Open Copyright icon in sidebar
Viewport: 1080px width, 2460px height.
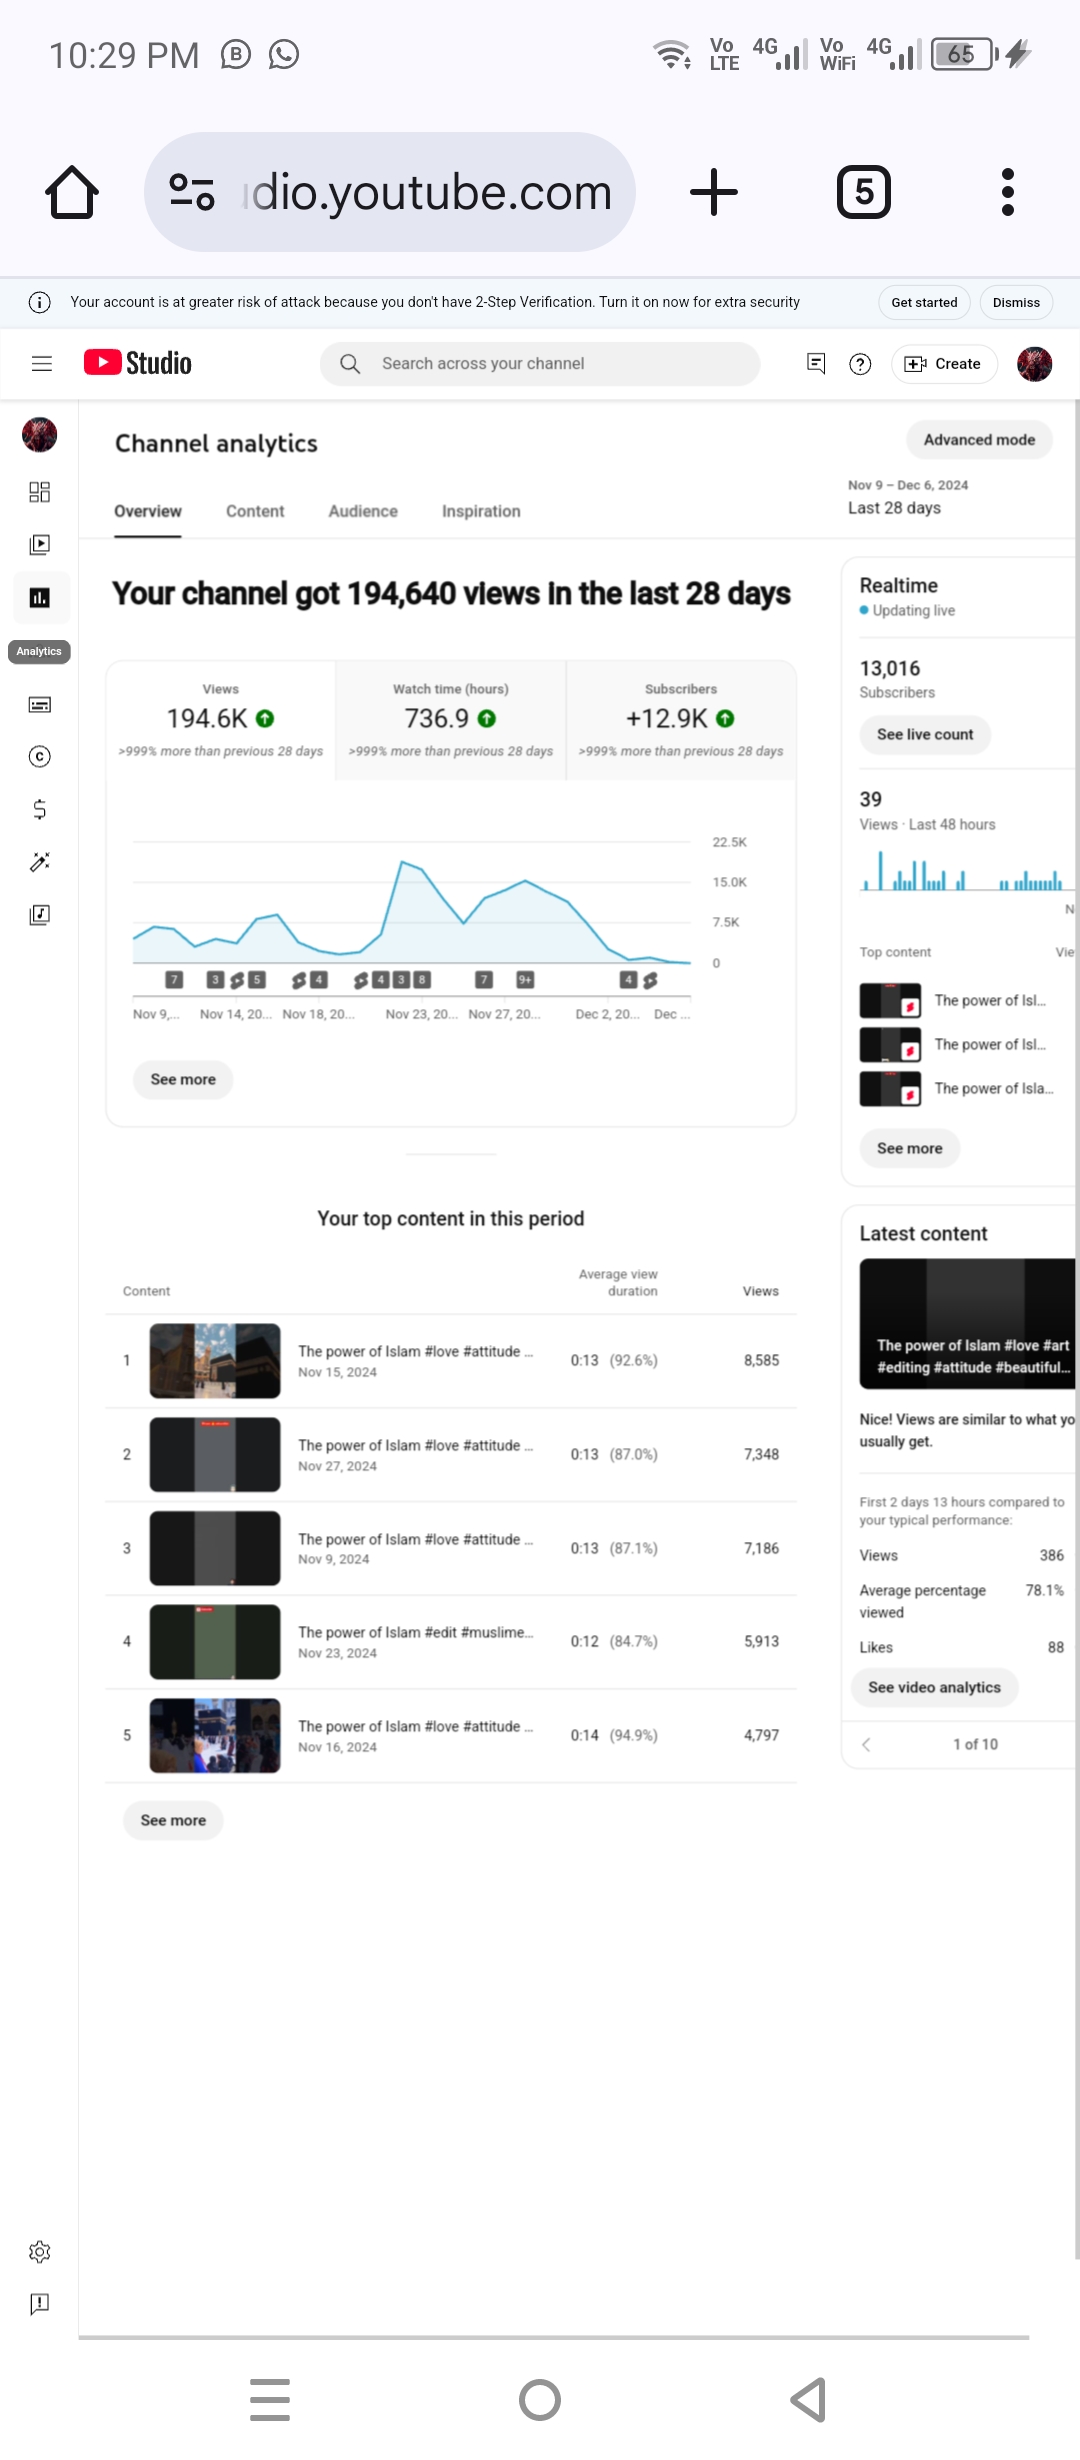point(40,757)
